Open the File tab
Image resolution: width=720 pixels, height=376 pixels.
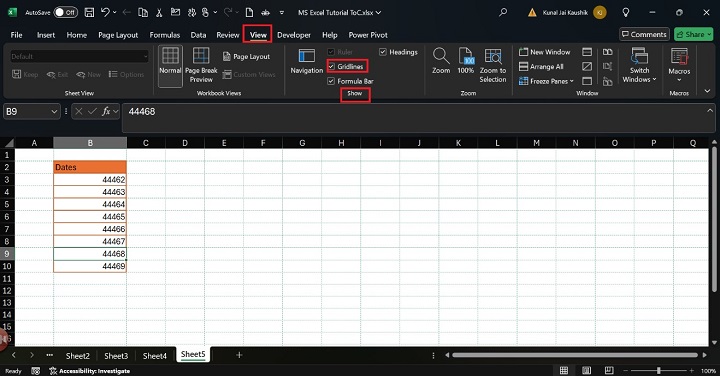17,35
